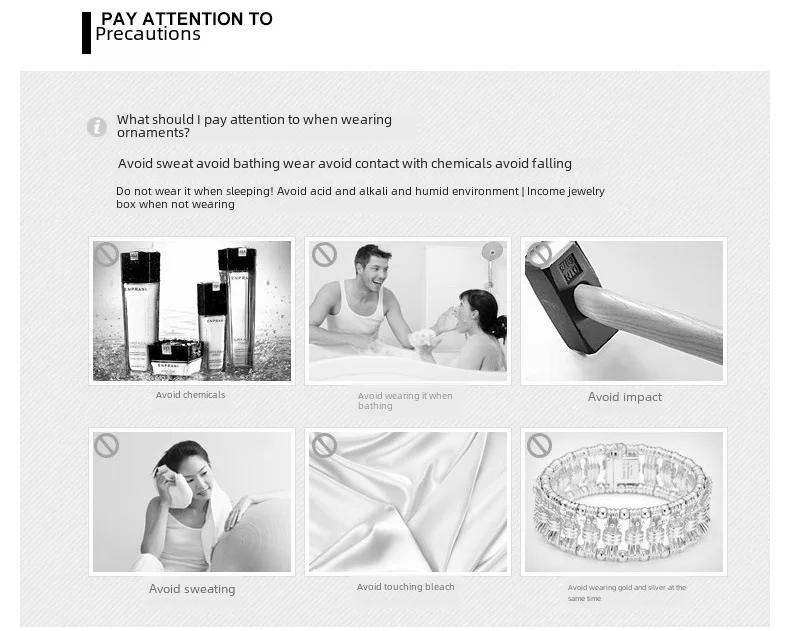The width and height of the screenshot is (790, 631).
Task: Click prohibition icon on sweating woman image
Action: coord(106,446)
